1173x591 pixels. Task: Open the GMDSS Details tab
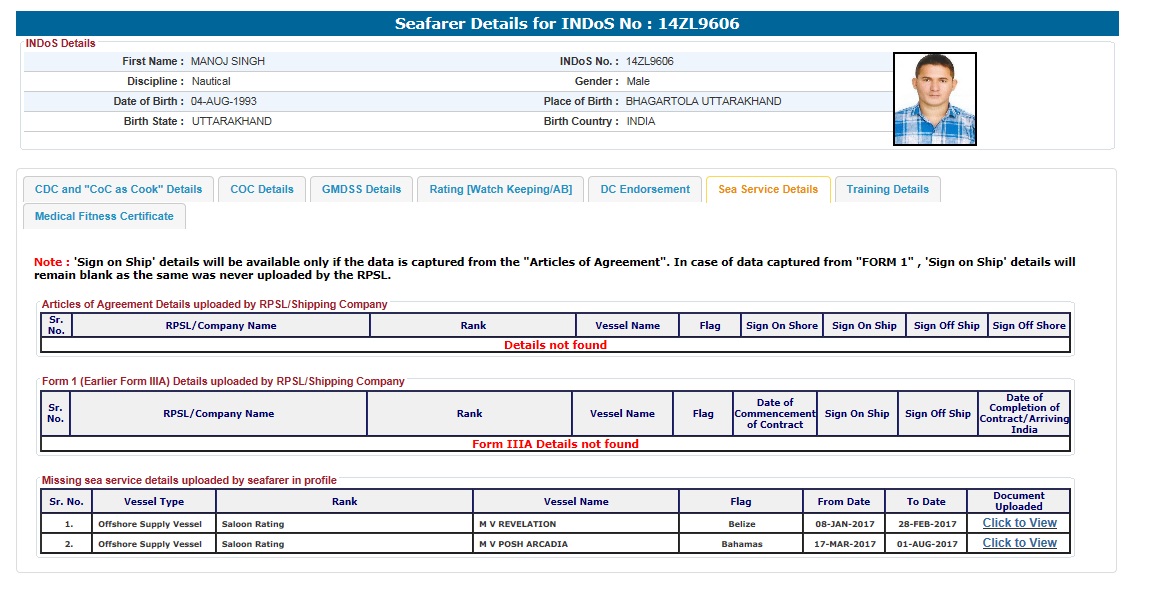click(x=361, y=189)
